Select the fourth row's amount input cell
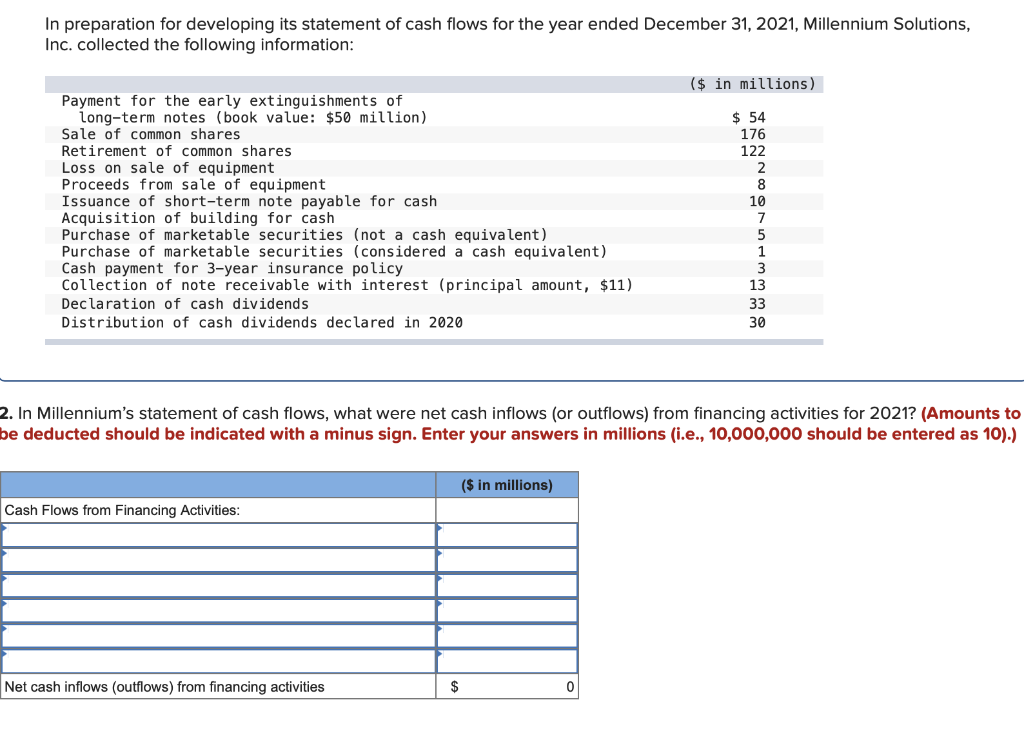1024x740 pixels. (507, 611)
